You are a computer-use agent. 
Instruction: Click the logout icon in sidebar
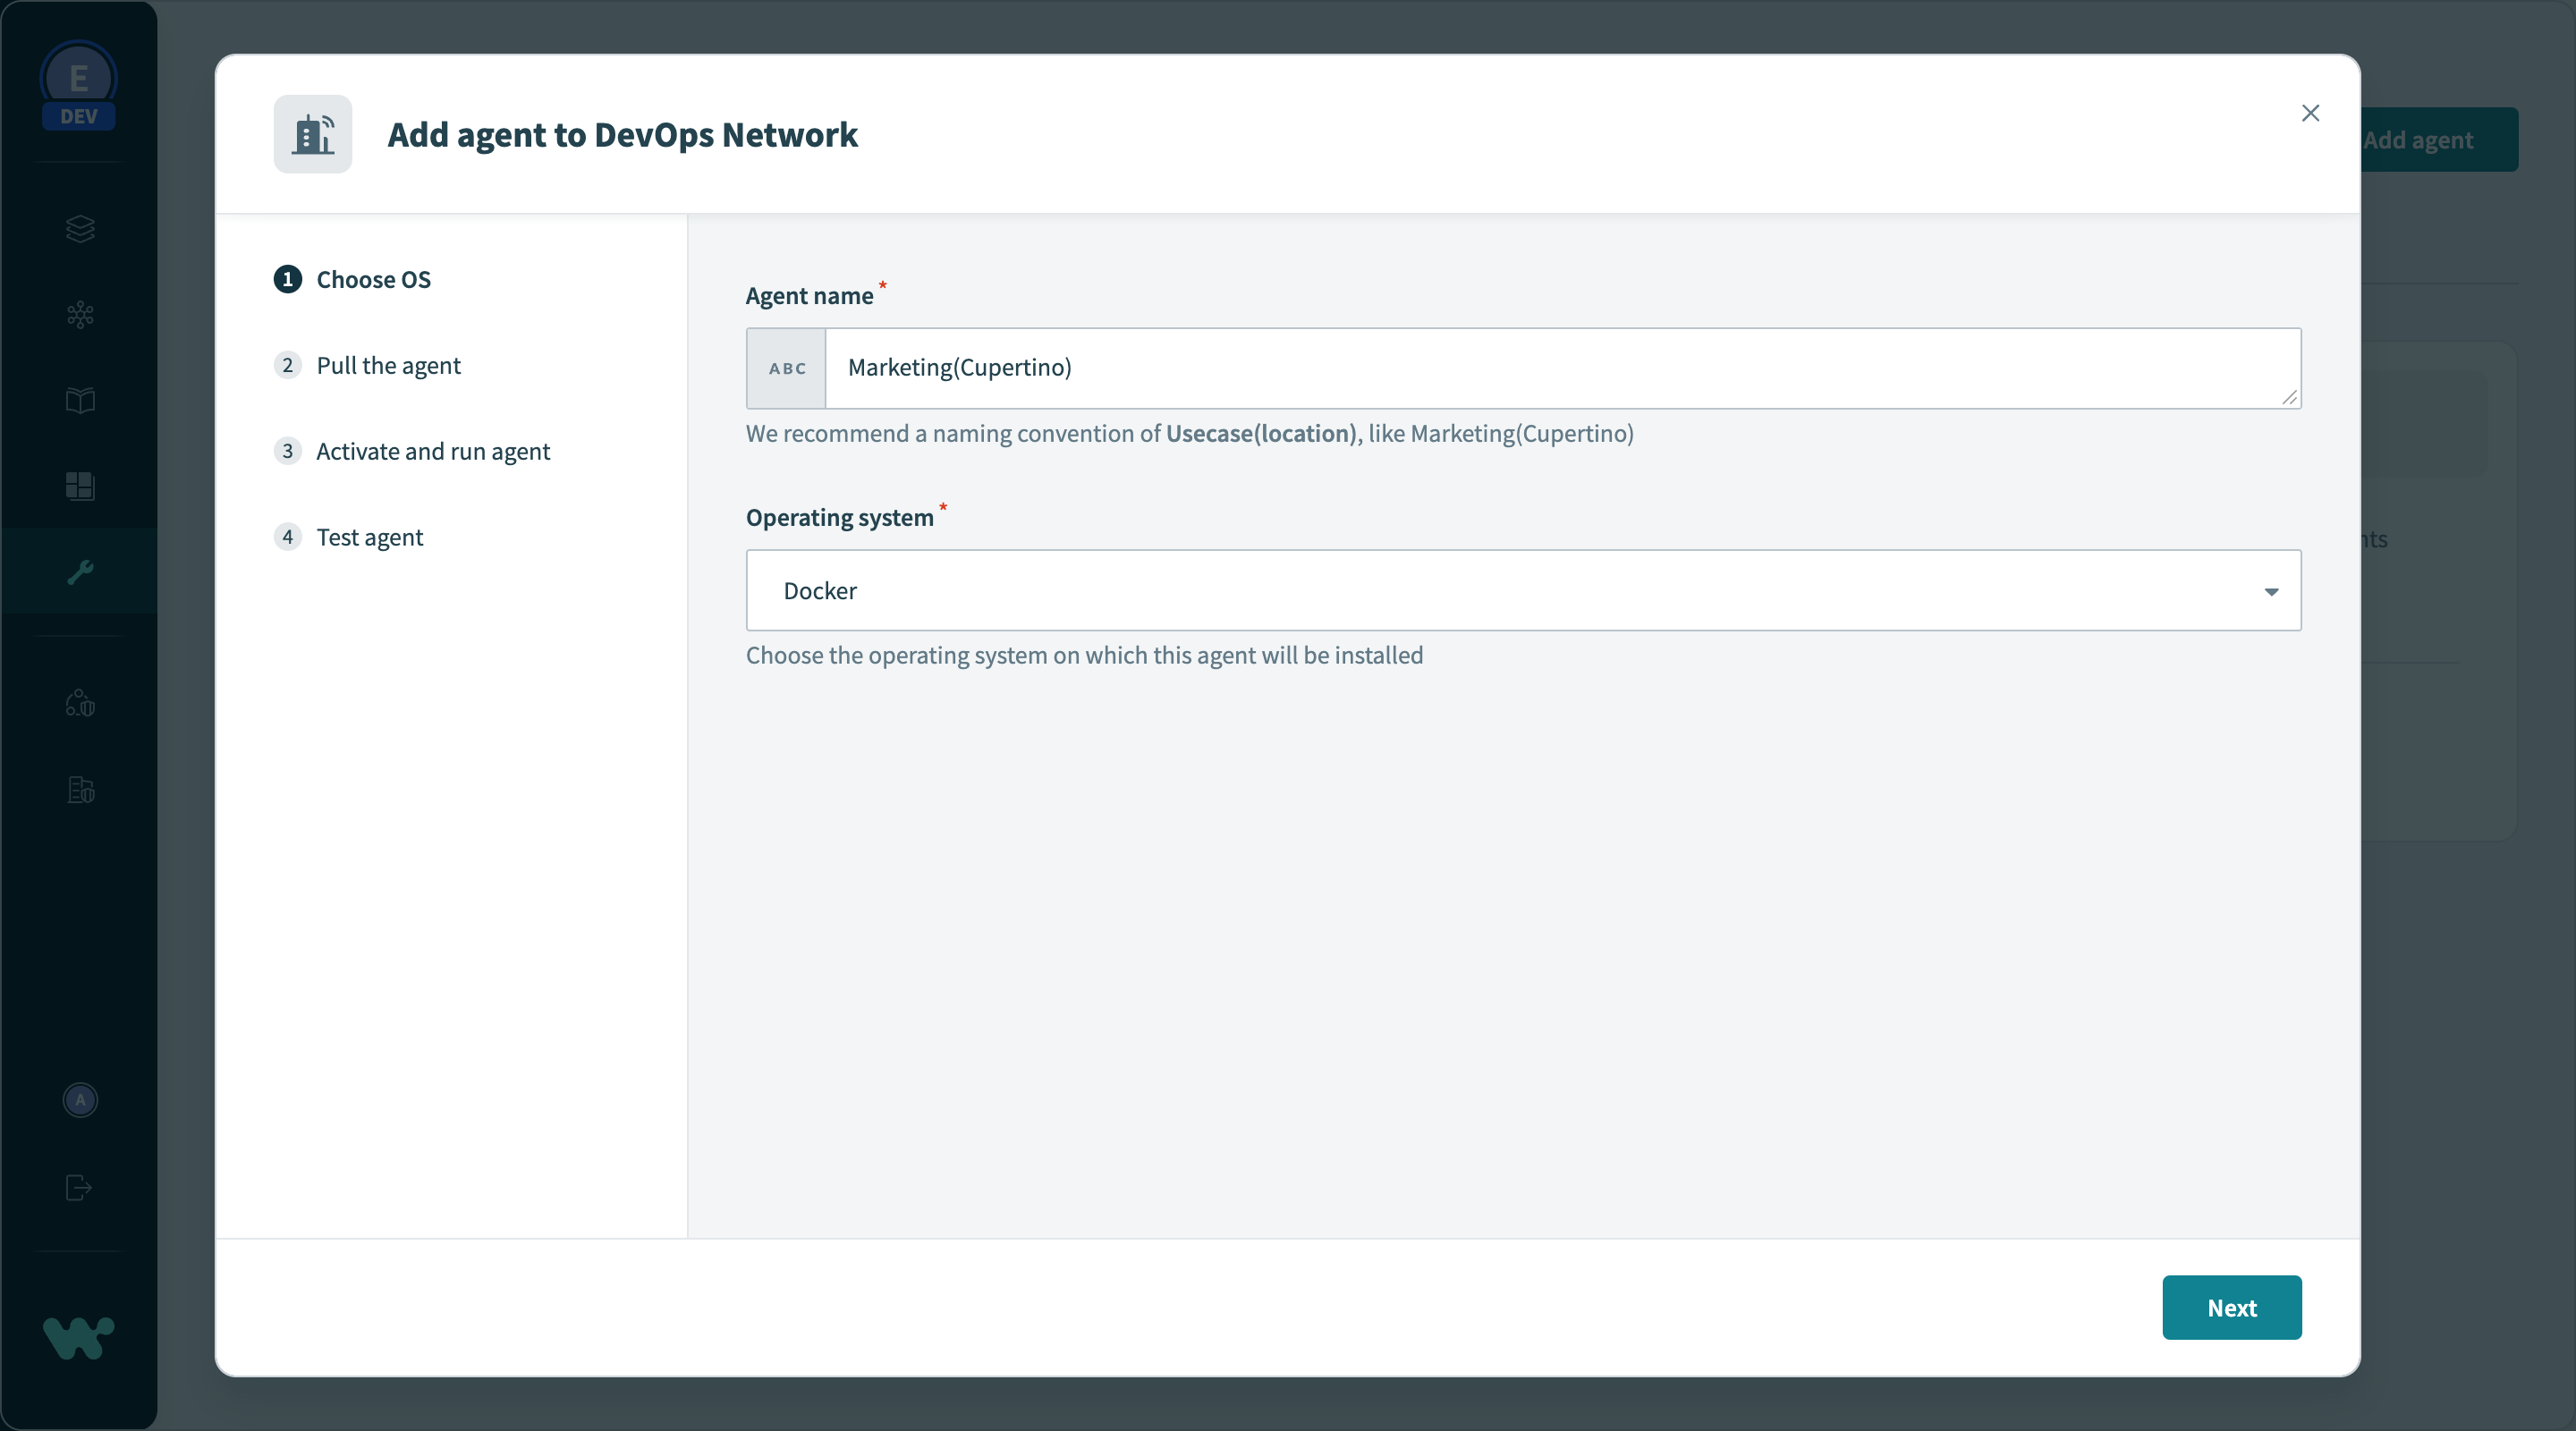coord(79,1187)
